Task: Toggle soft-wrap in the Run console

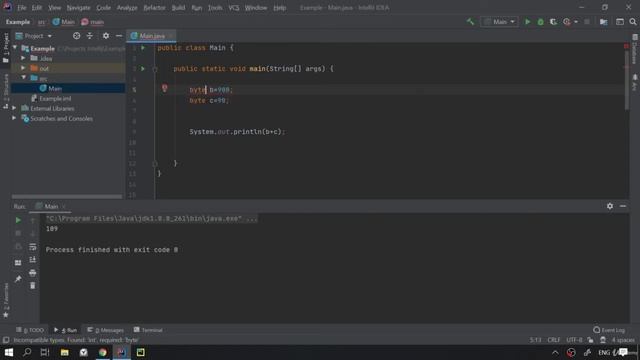Action: click(33, 247)
